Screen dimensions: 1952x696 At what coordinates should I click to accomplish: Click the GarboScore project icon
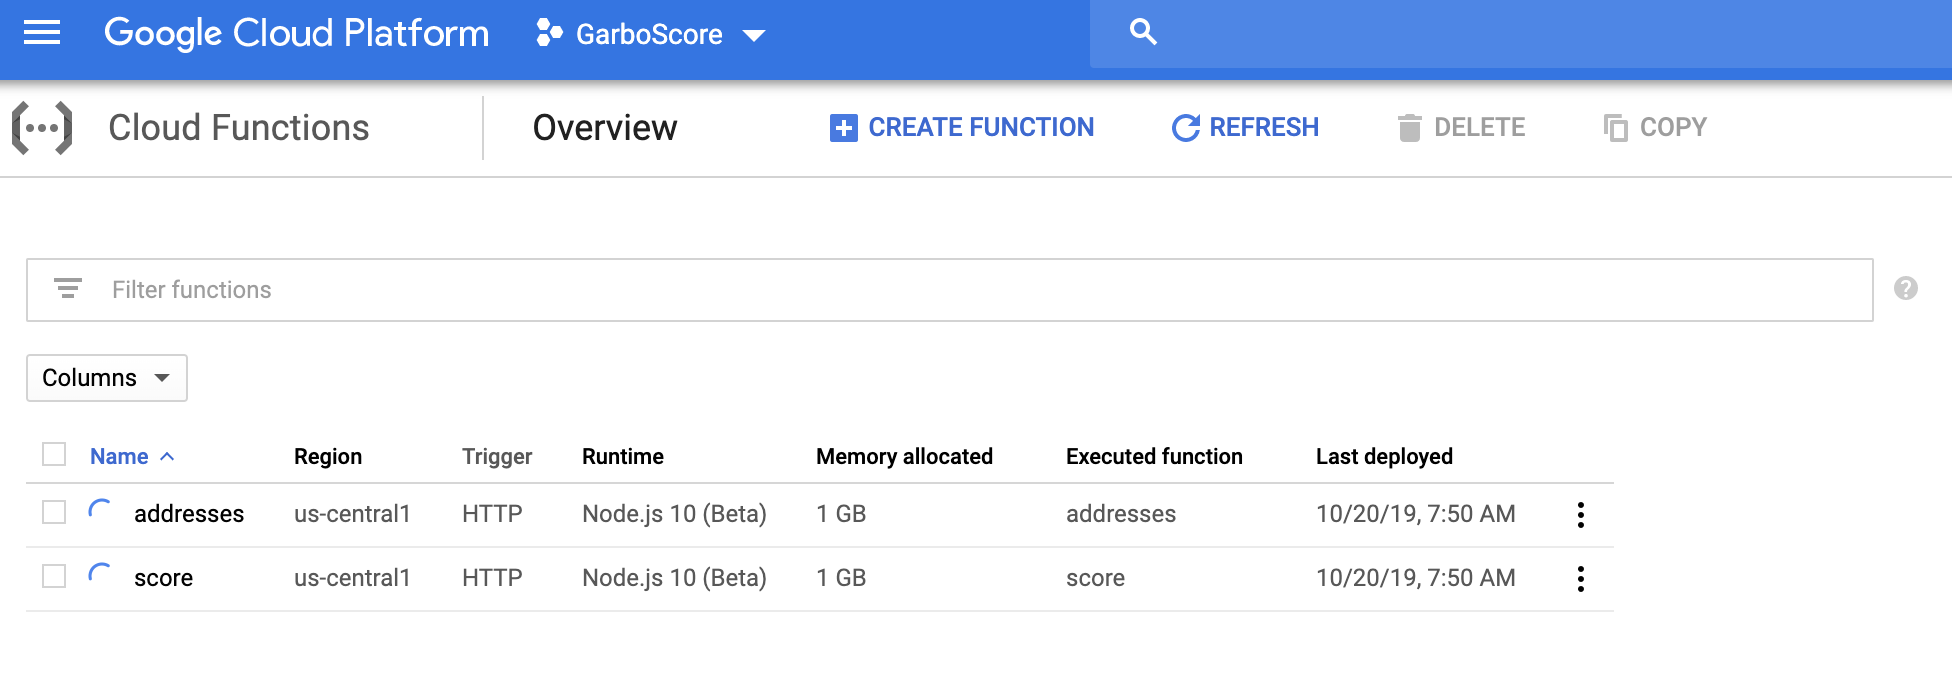[549, 34]
